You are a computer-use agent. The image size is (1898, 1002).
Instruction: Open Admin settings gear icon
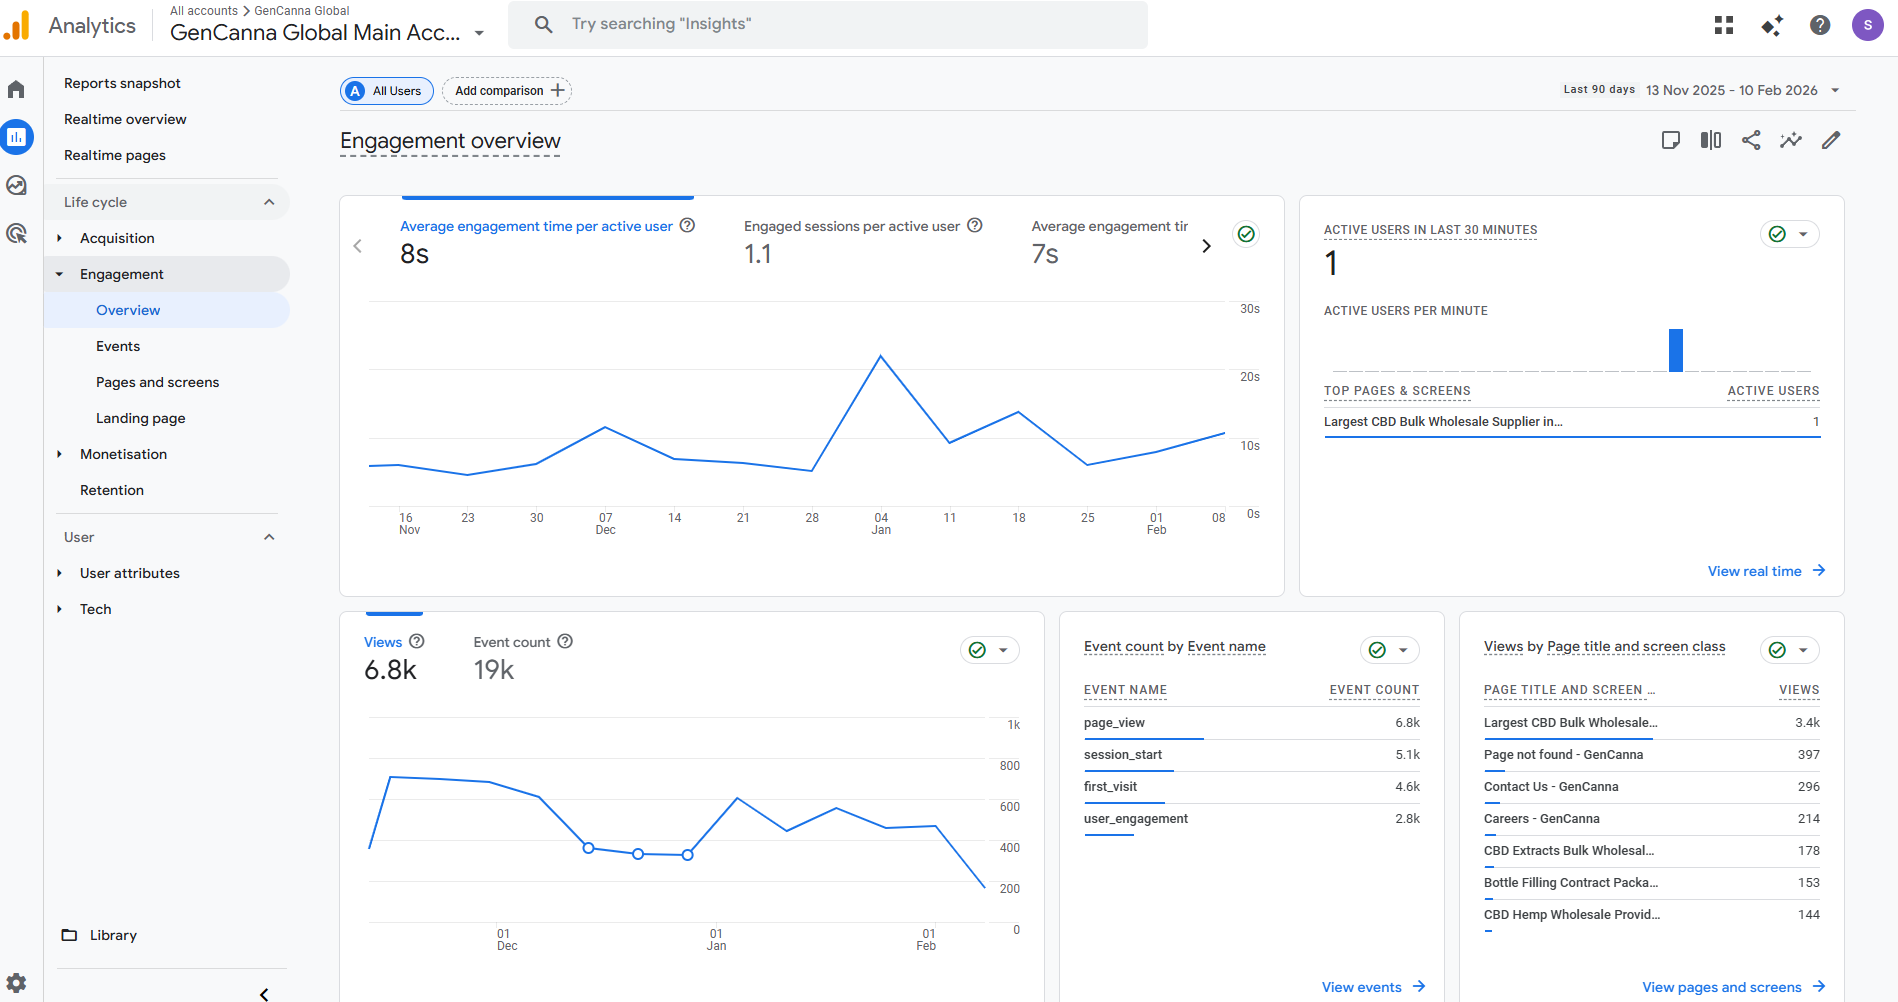coord(16,982)
